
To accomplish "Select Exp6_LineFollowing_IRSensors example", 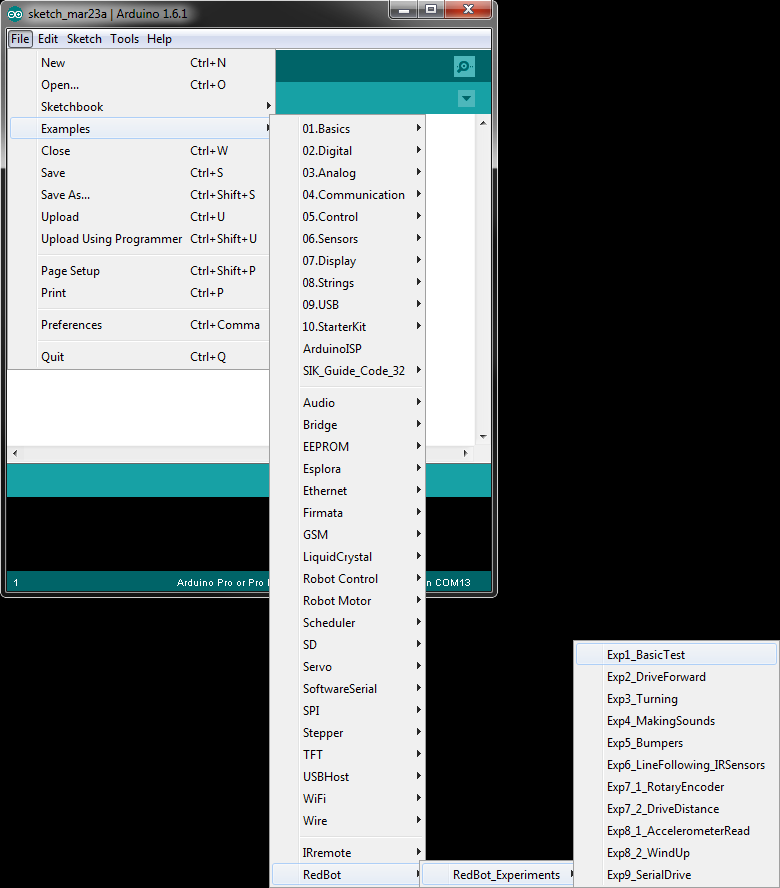I will click(x=685, y=765).
